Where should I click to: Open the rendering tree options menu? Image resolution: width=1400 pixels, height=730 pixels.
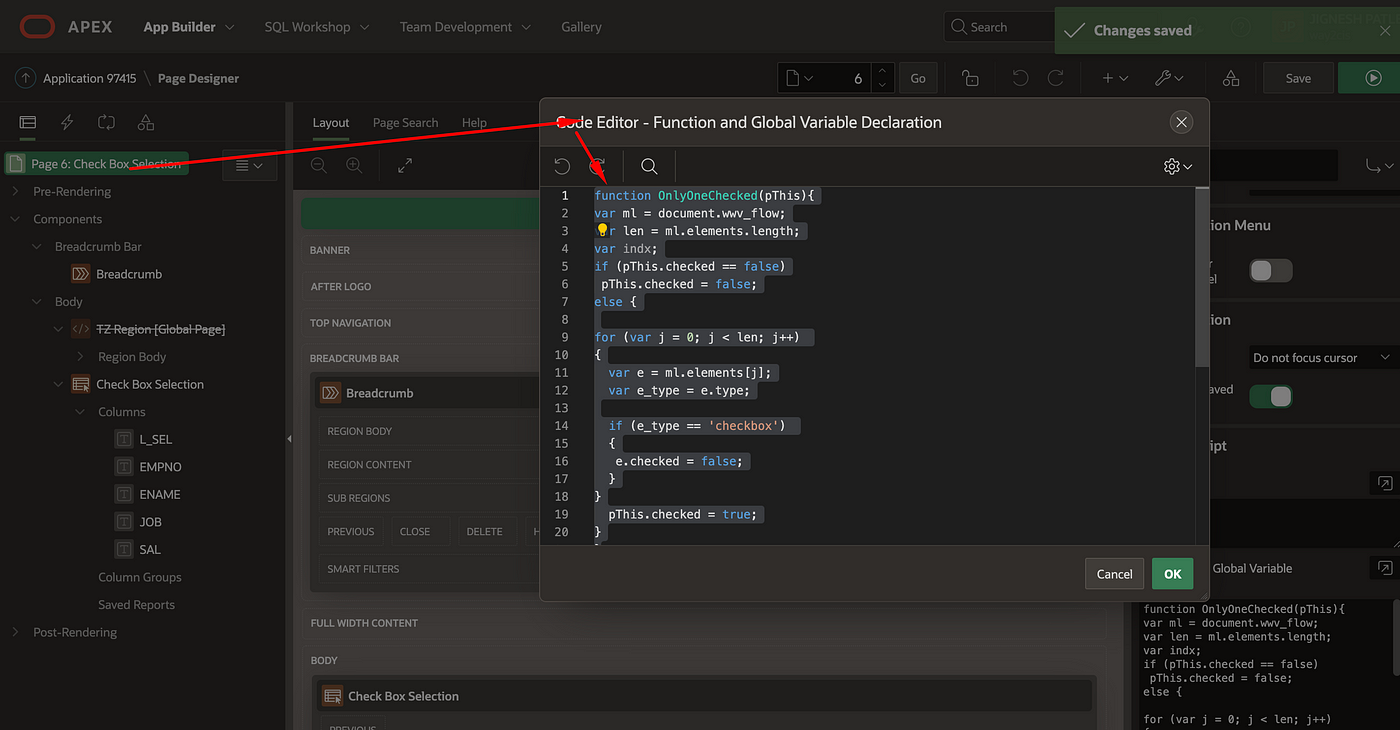pyautogui.click(x=249, y=165)
